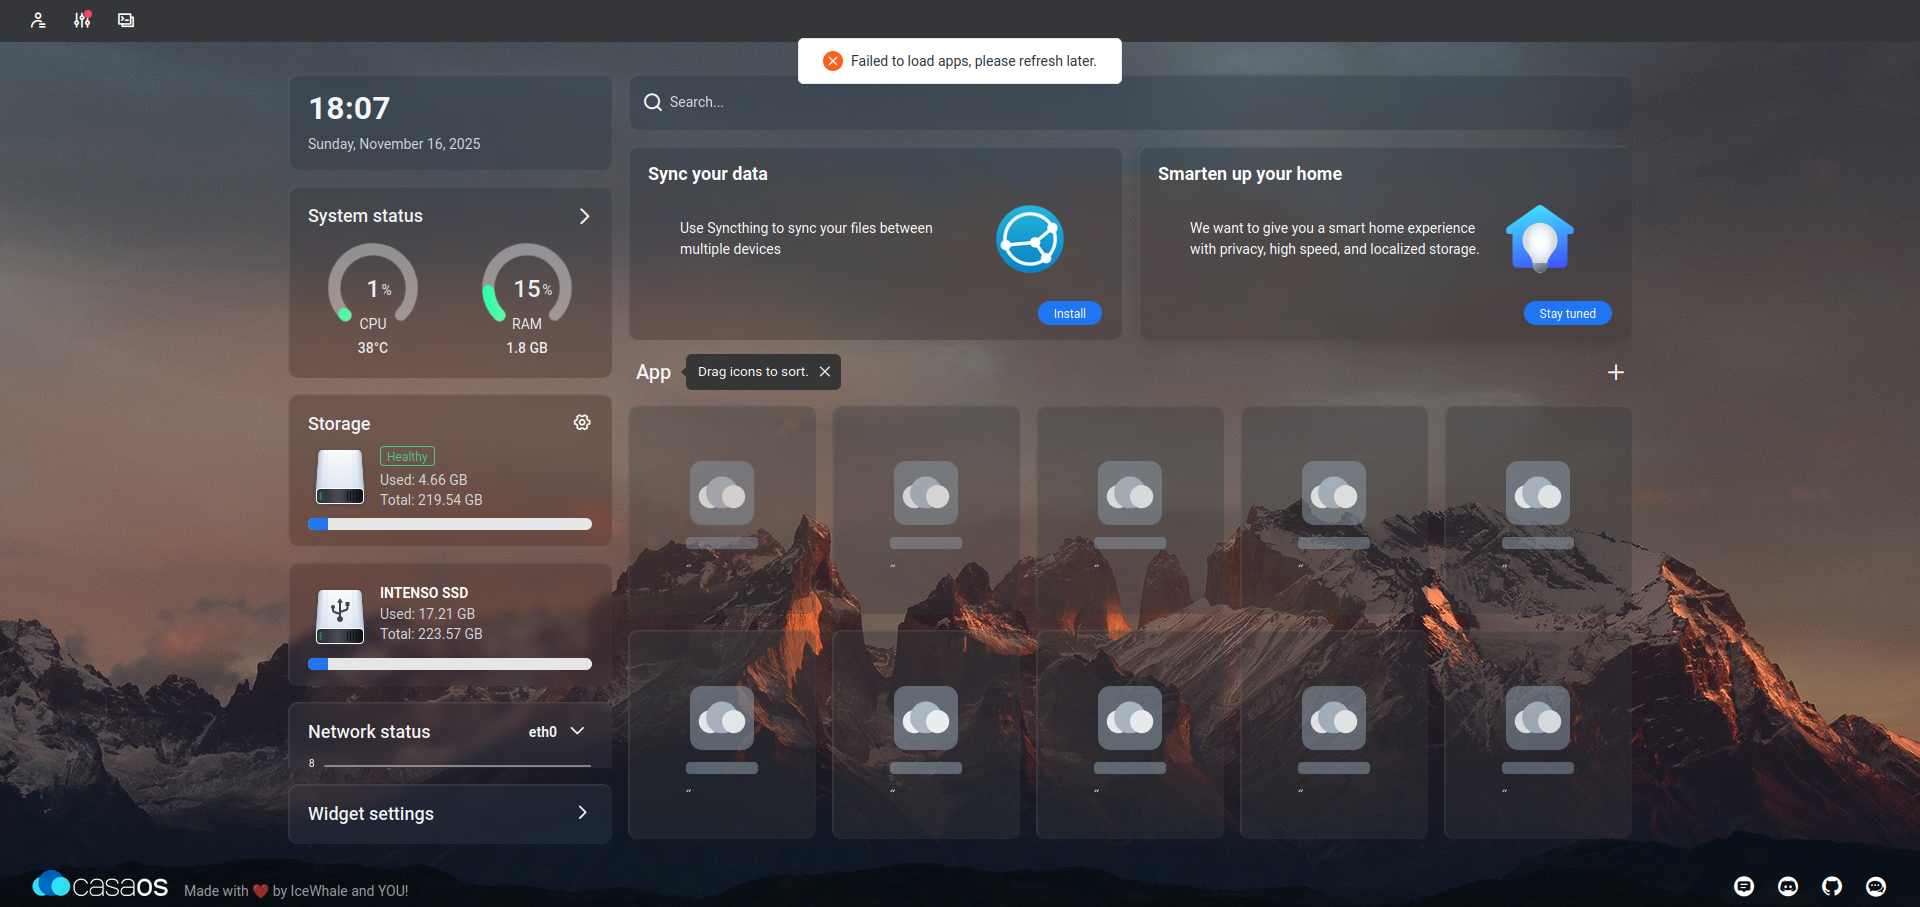The height and width of the screenshot is (907, 1920).
Task: Click the CPU temperature 38°C
Action: point(373,348)
